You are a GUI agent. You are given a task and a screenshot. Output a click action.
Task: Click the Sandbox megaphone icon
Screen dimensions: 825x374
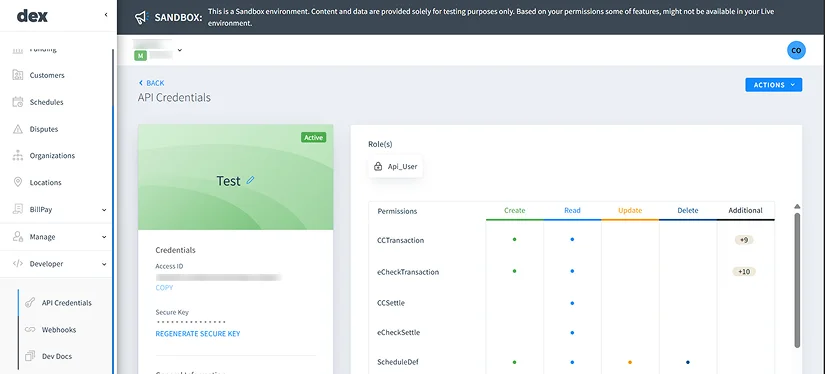tap(142, 17)
